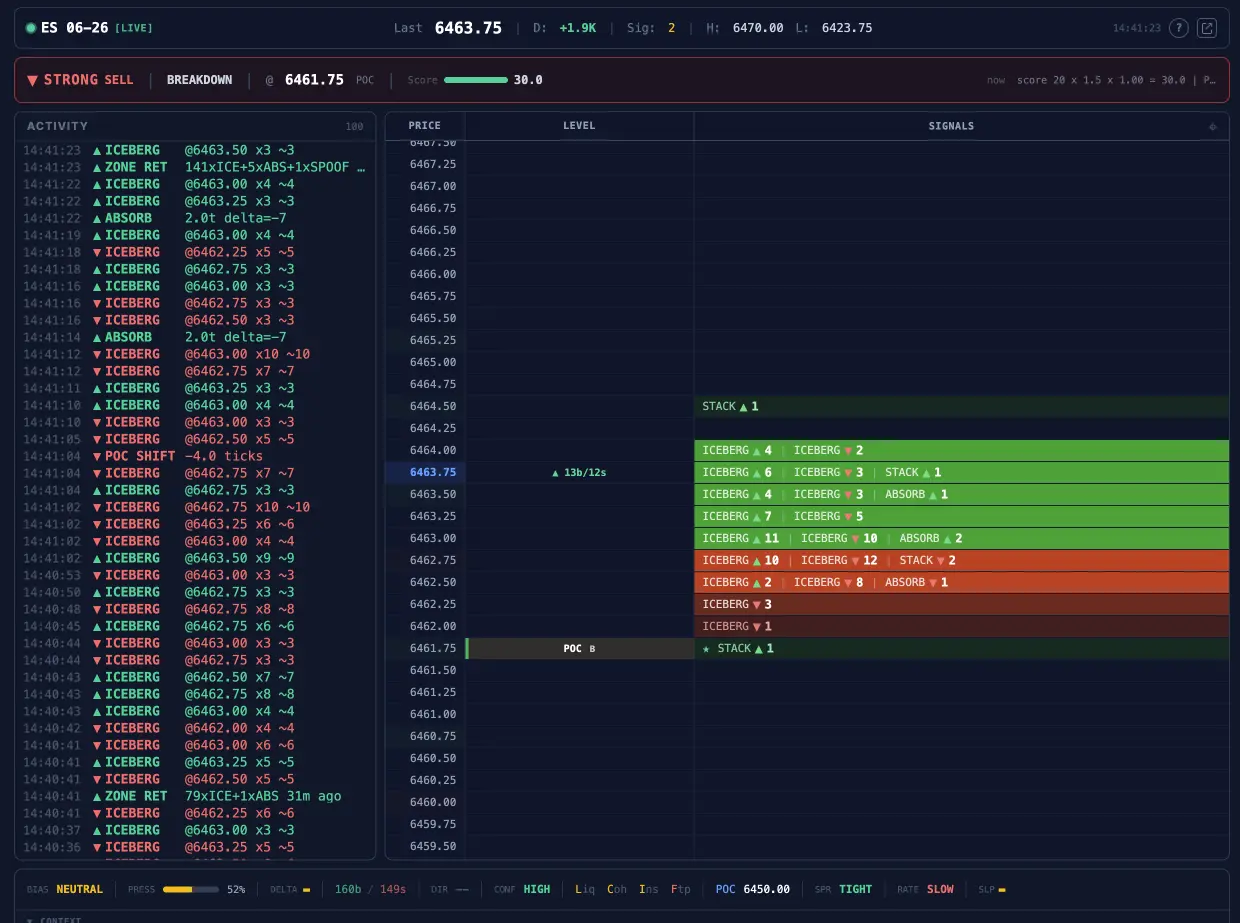This screenshot has width=1240, height=923.
Task: Select the PRICE column header
Action: [x=424, y=126]
